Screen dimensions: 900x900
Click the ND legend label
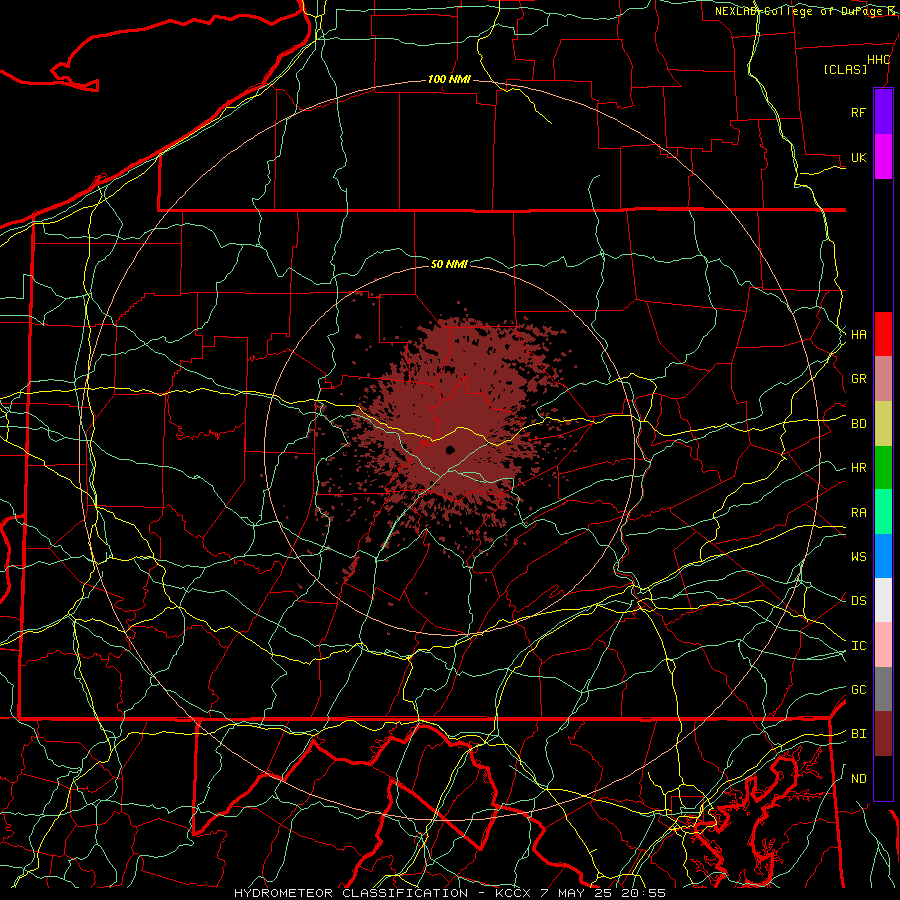[858, 779]
